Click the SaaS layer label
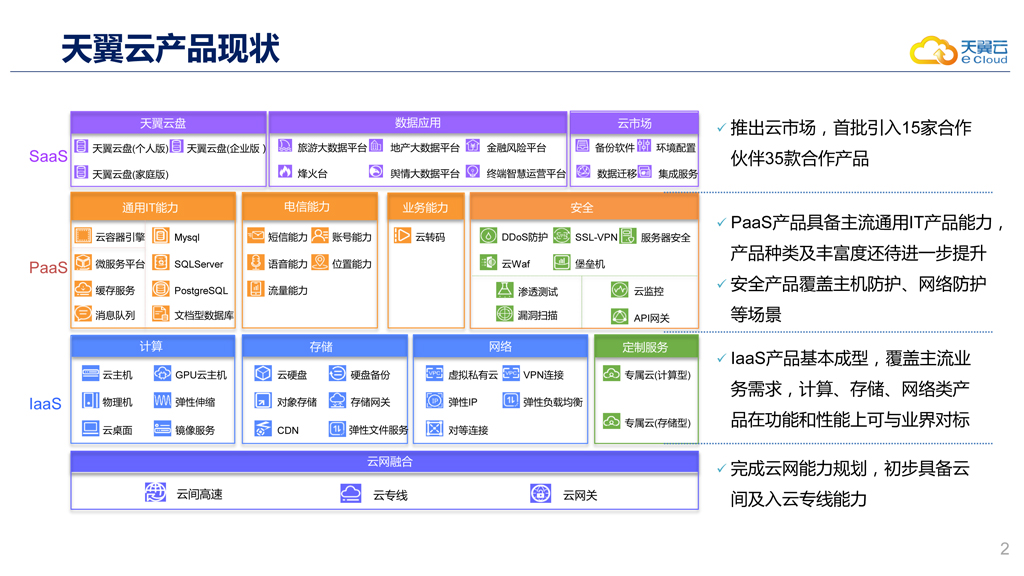This screenshot has width=1024, height=576. tap(48, 156)
